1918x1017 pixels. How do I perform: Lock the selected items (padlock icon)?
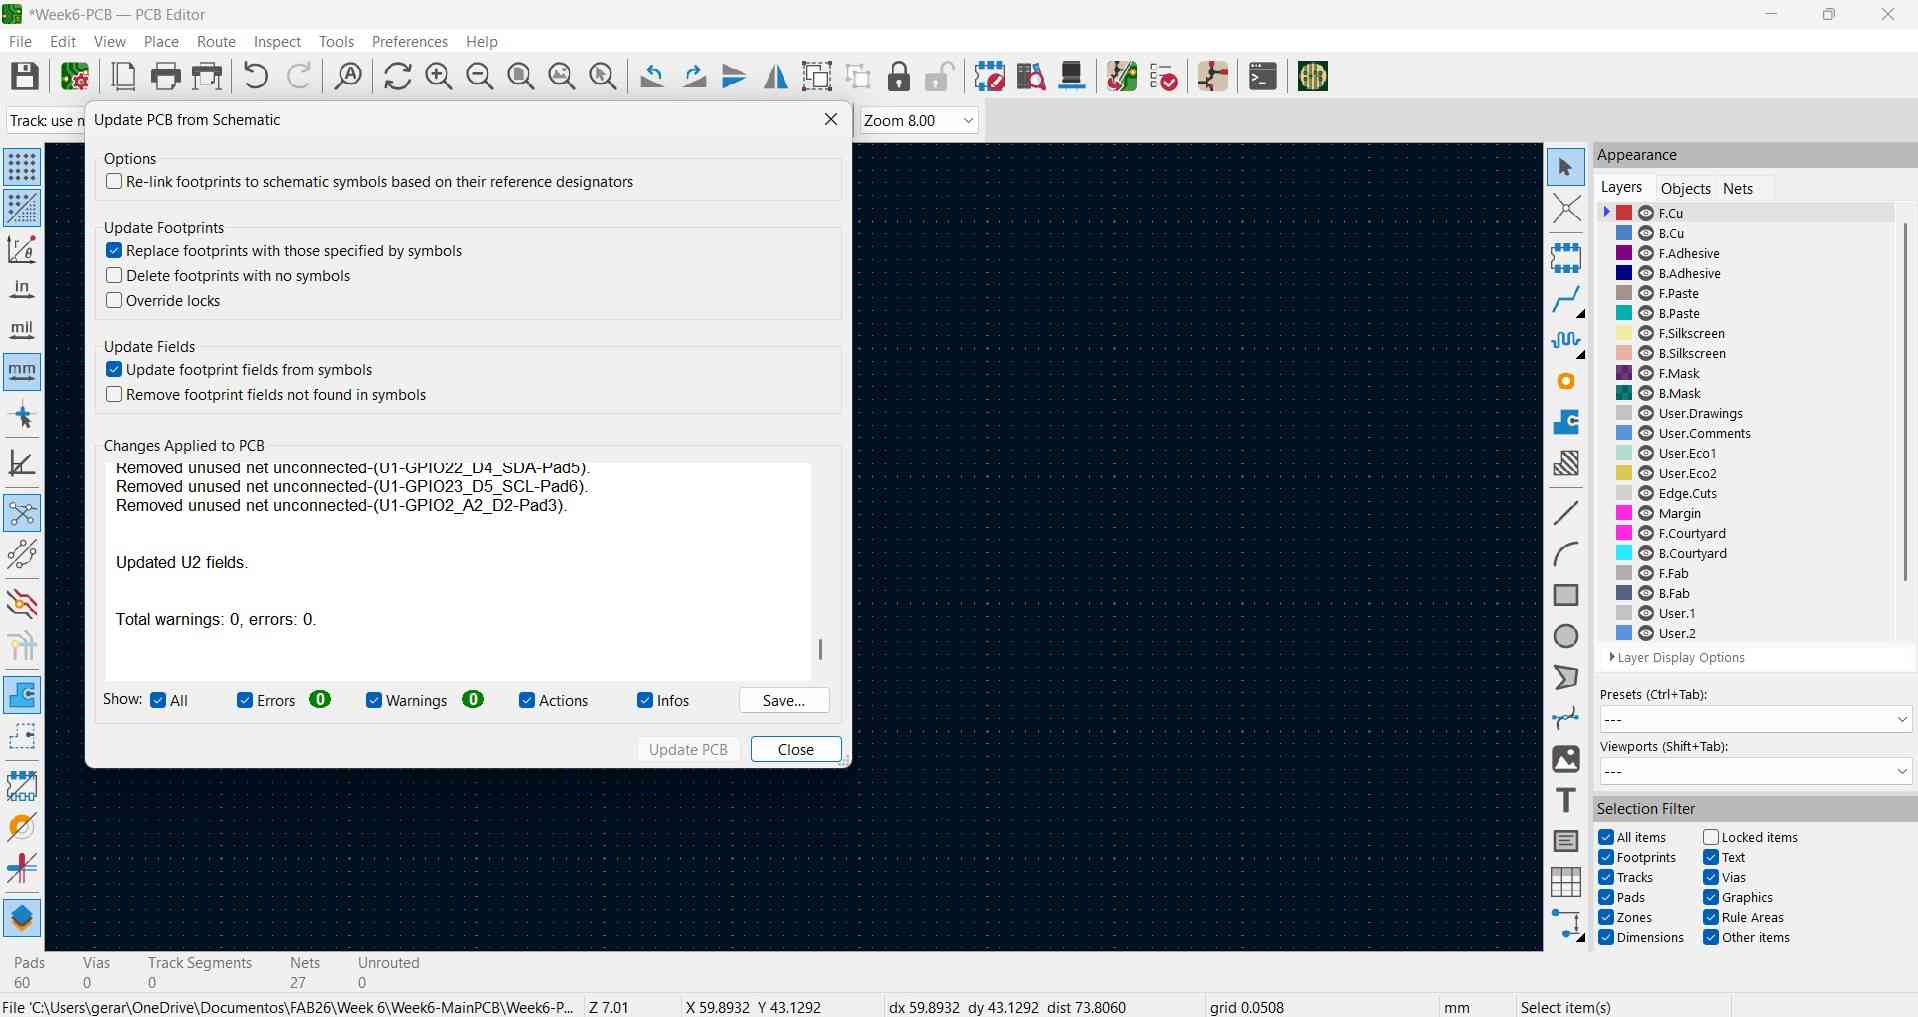pyautogui.click(x=899, y=76)
